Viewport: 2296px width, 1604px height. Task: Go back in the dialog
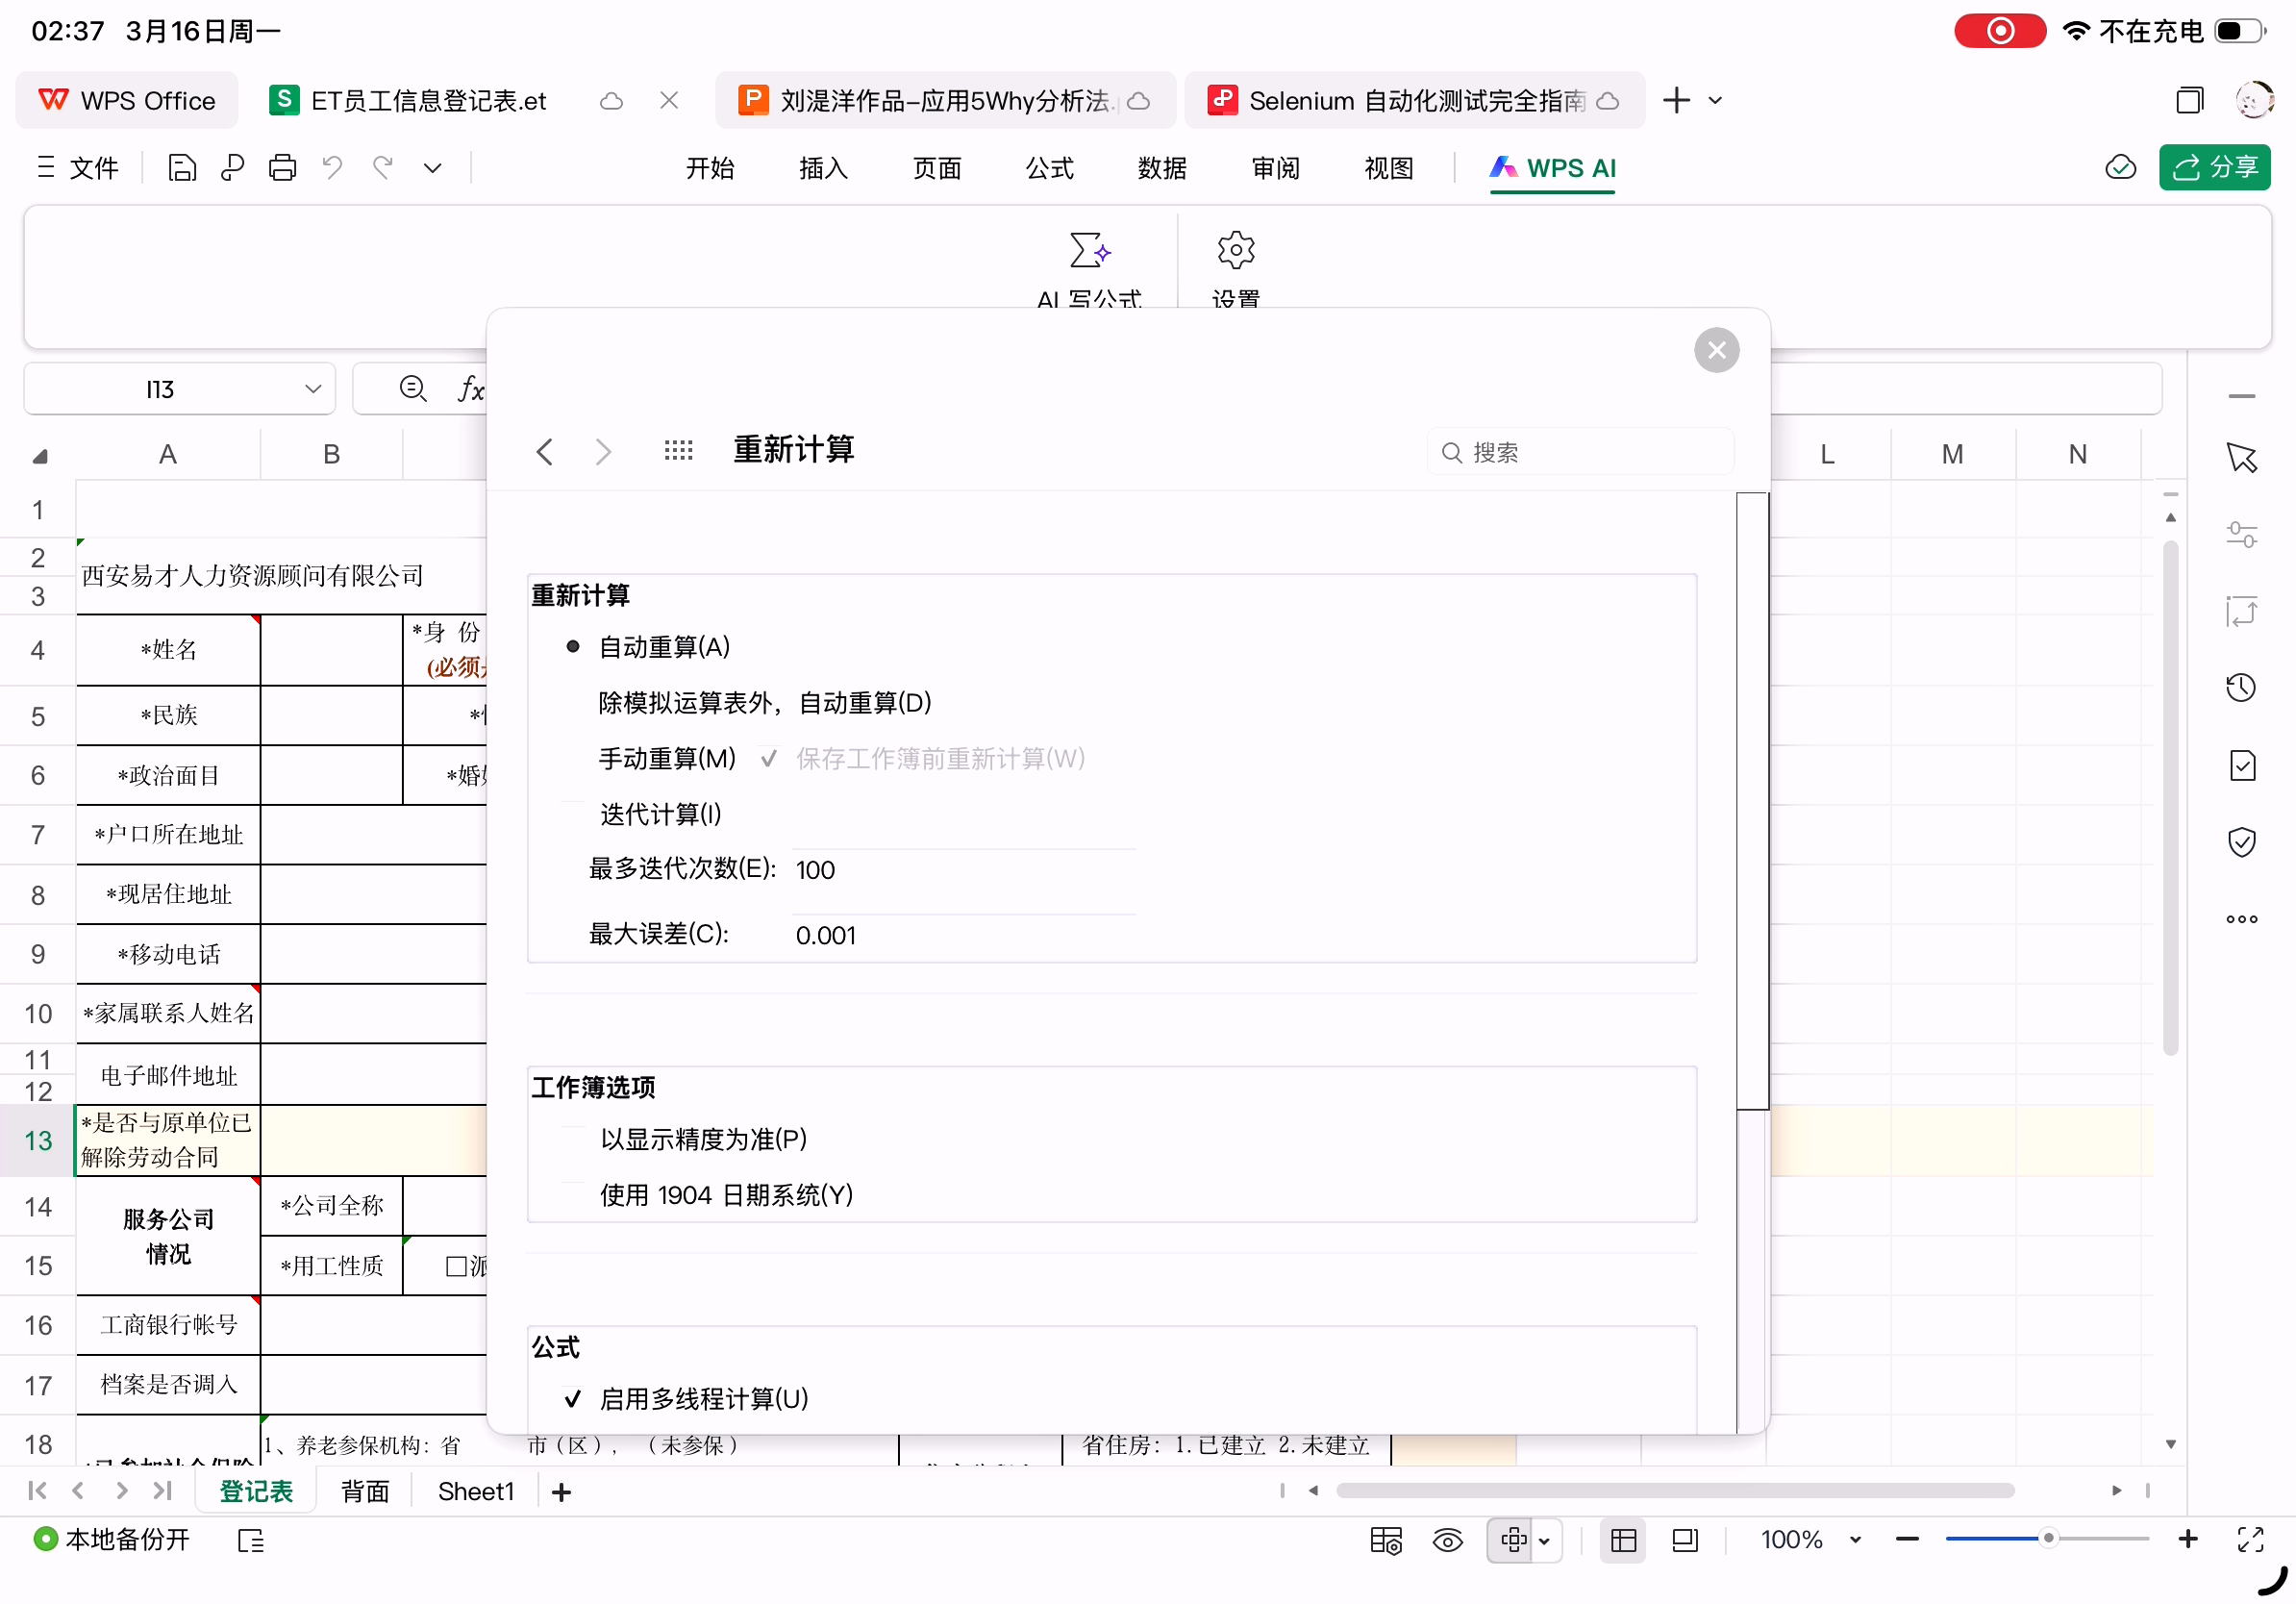point(545,451)
